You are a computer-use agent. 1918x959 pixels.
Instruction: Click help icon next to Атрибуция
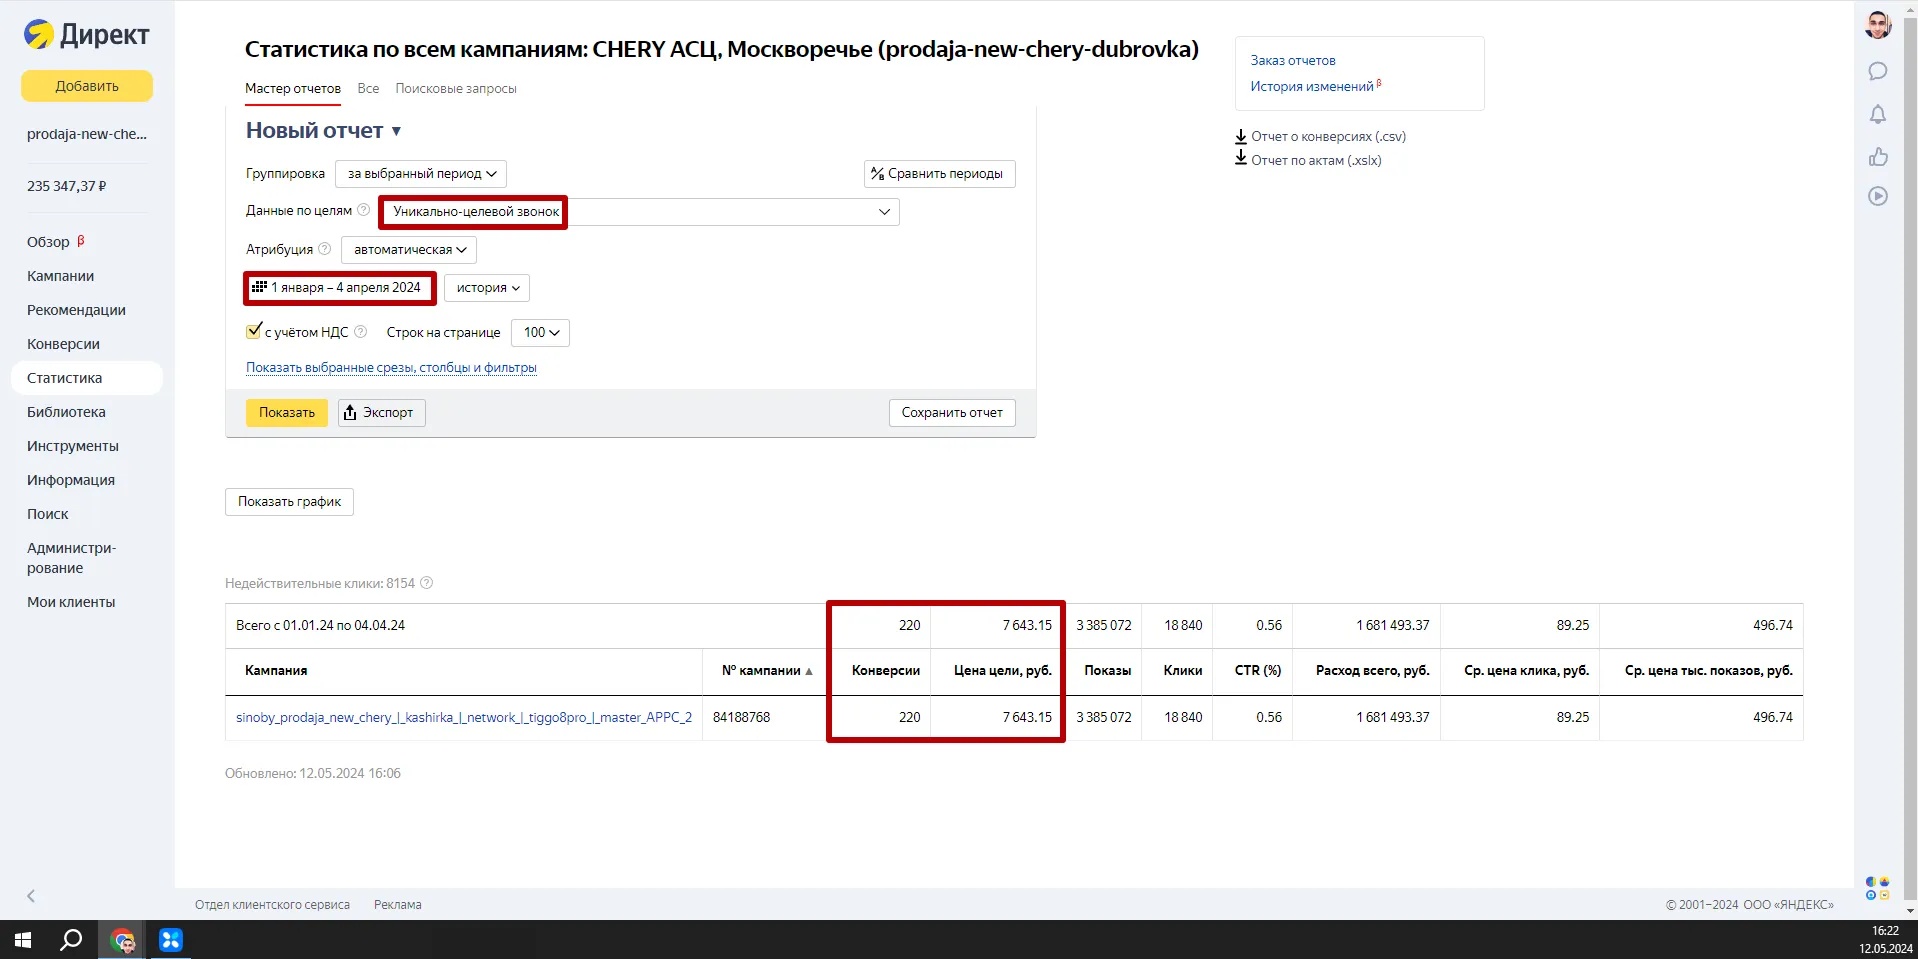324,249
